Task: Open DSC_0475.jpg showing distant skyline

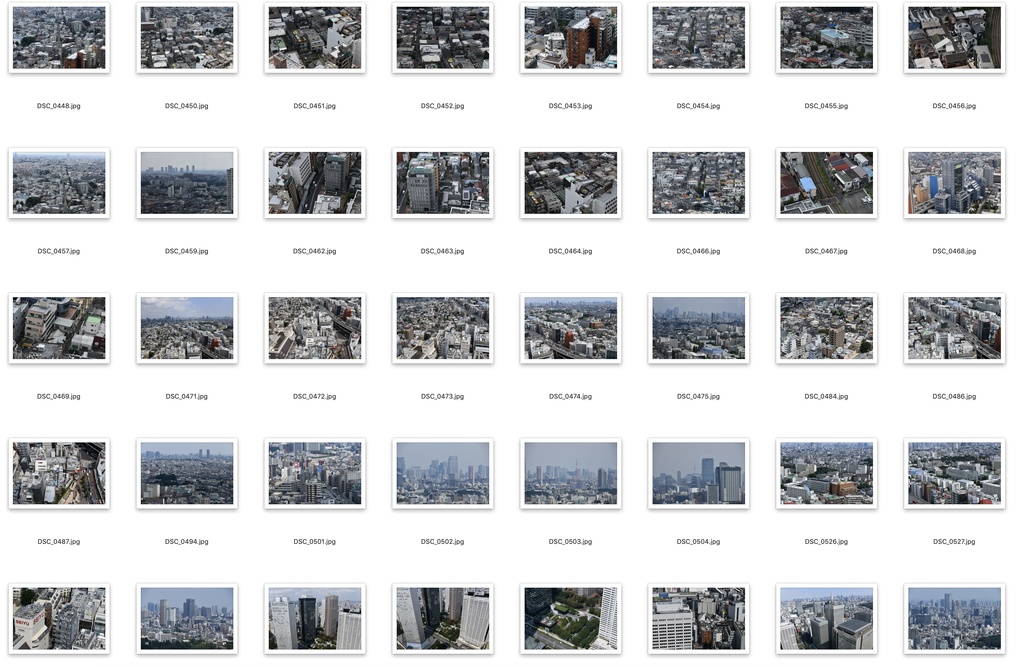Action: [698, 328]
